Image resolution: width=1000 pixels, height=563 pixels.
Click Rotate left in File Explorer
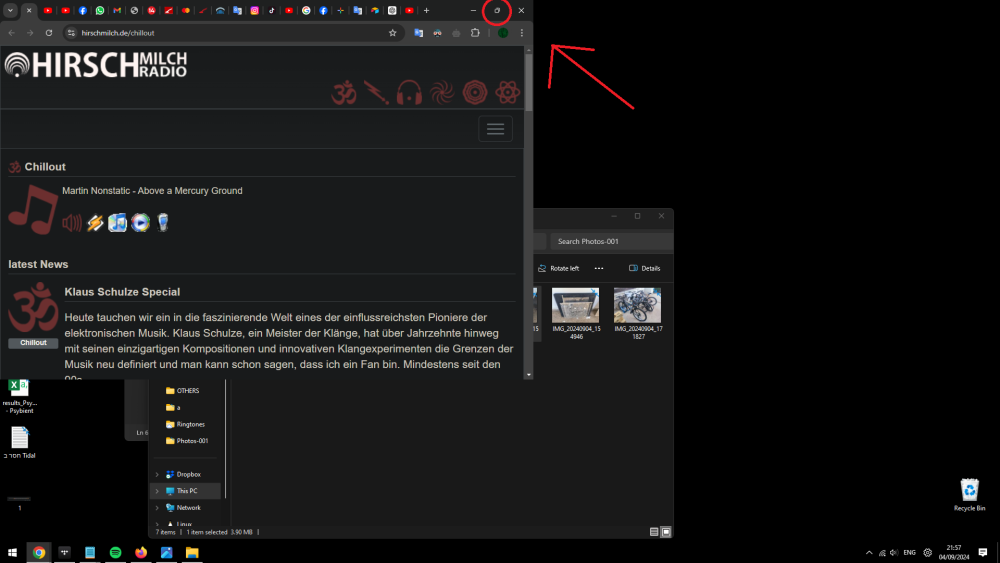[x=558, y=268]
